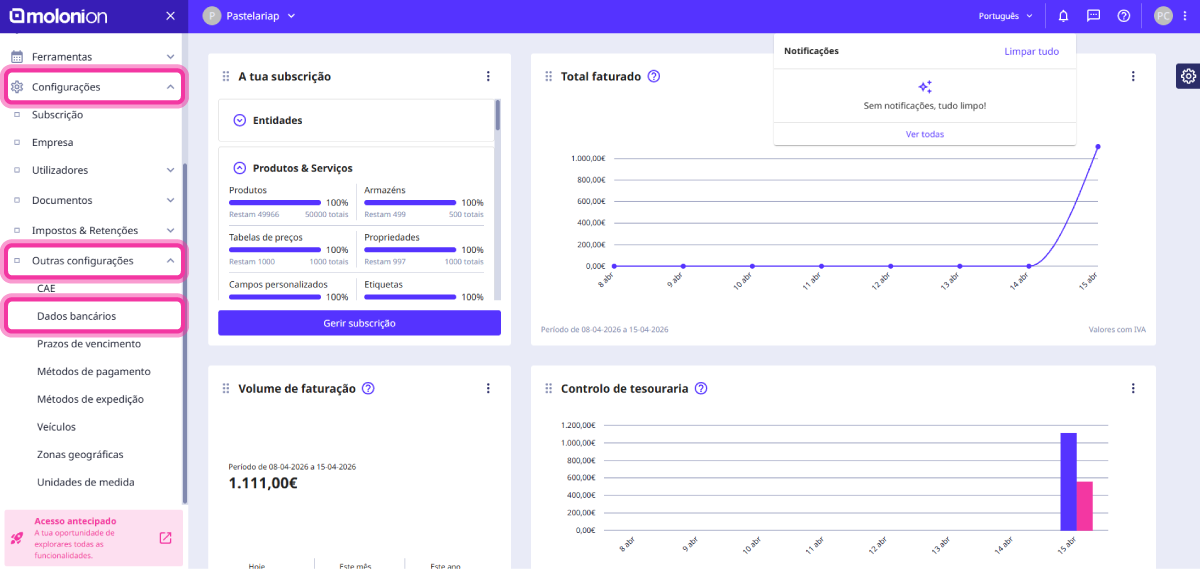Click the Gerir subscrição button
The width and height of the screenshot is (1200, 569).
(359, 323)
